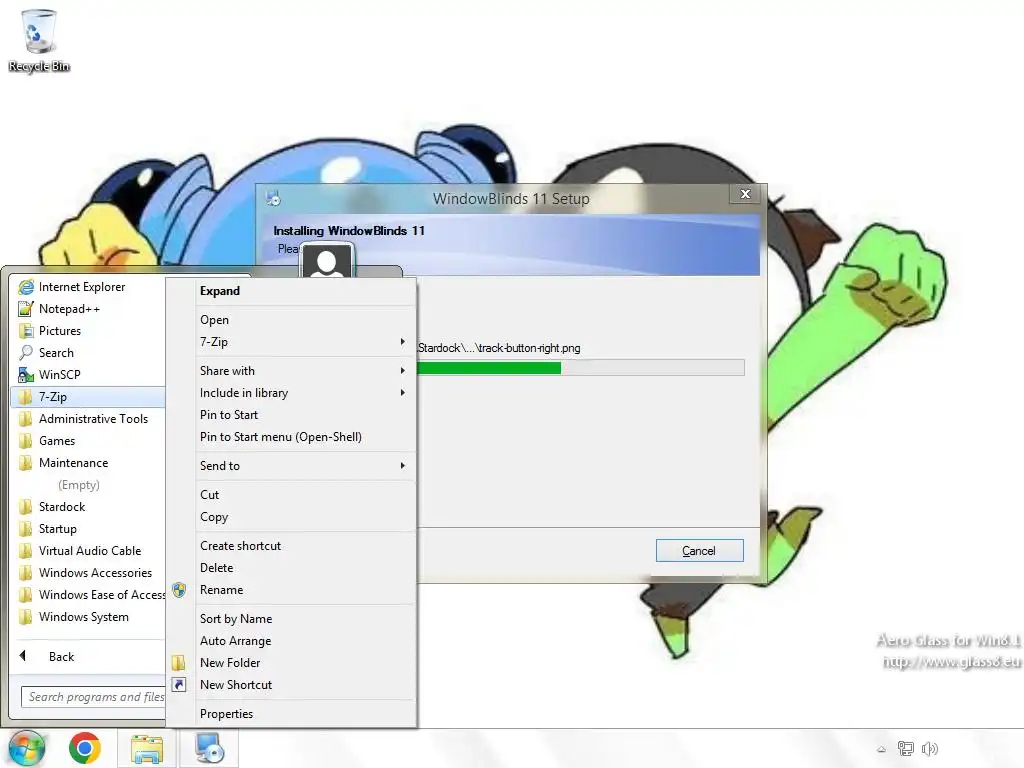The height and width of the screenshot is (768, 1024).
Task: Click the Notepad++ icon in Start menu
Action: coord(26,309)
